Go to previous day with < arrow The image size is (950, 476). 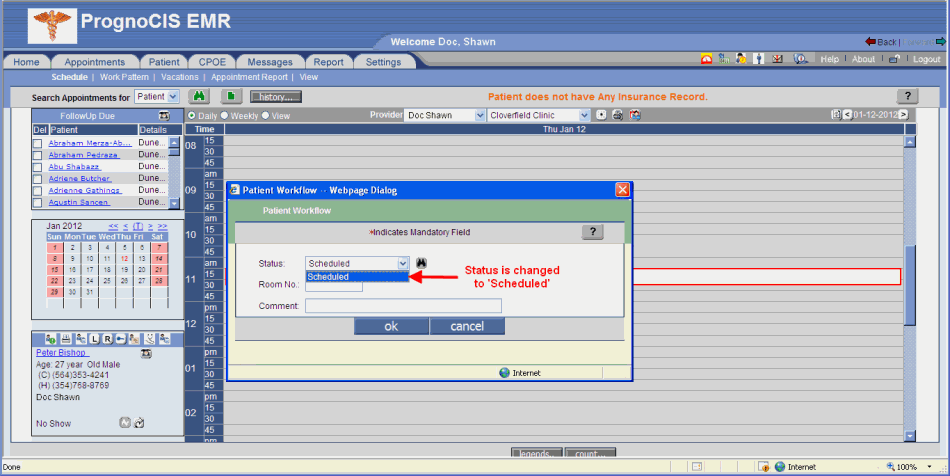coord(848,114)
